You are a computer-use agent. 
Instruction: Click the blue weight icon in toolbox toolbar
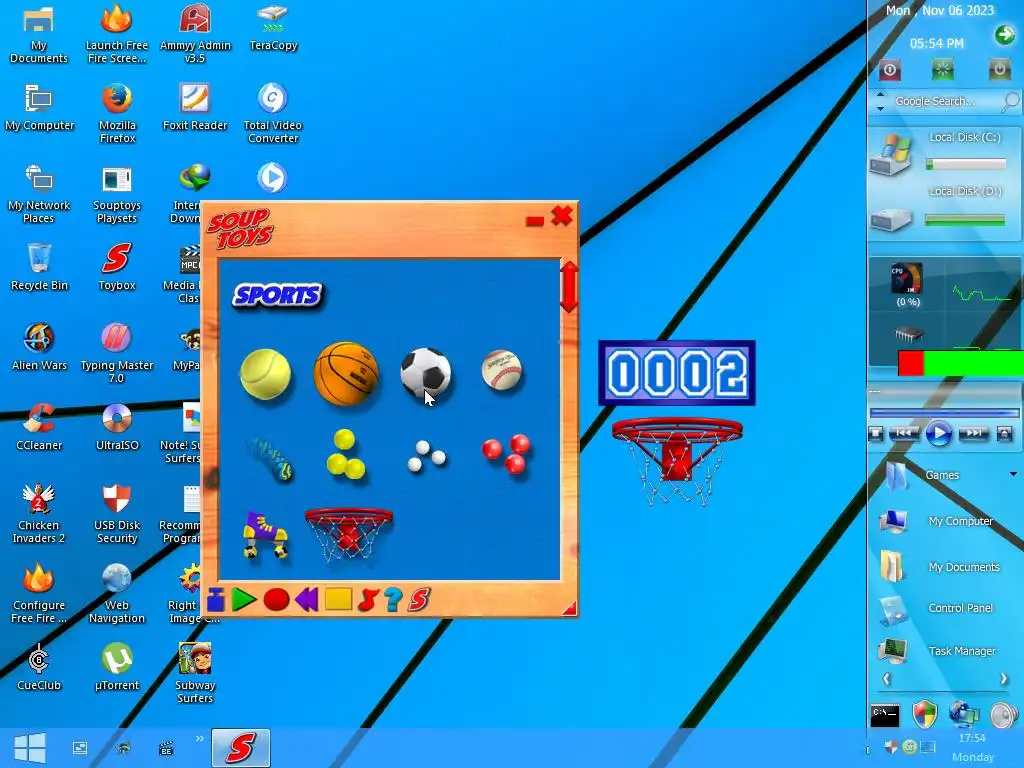point(216,600)
